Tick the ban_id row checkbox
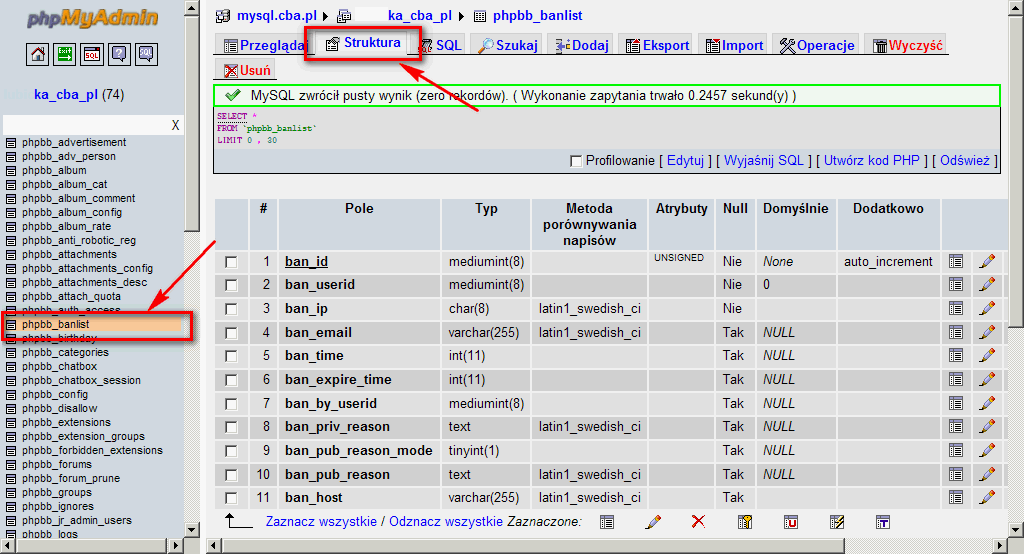This screenshot has height=554, width=1024. [x=231, y=262]
